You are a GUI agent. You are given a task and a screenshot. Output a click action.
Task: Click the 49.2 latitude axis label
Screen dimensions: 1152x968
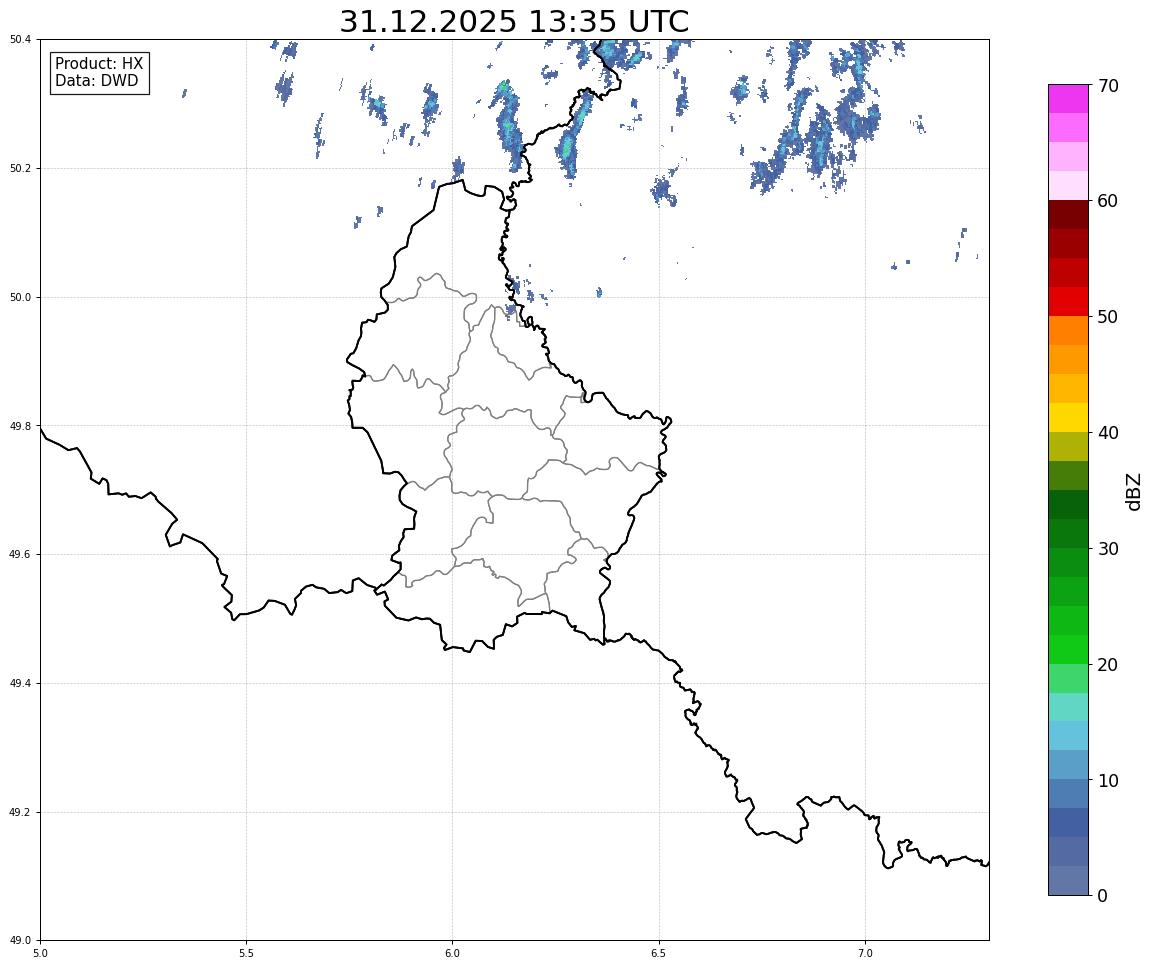tap(20, 812)
